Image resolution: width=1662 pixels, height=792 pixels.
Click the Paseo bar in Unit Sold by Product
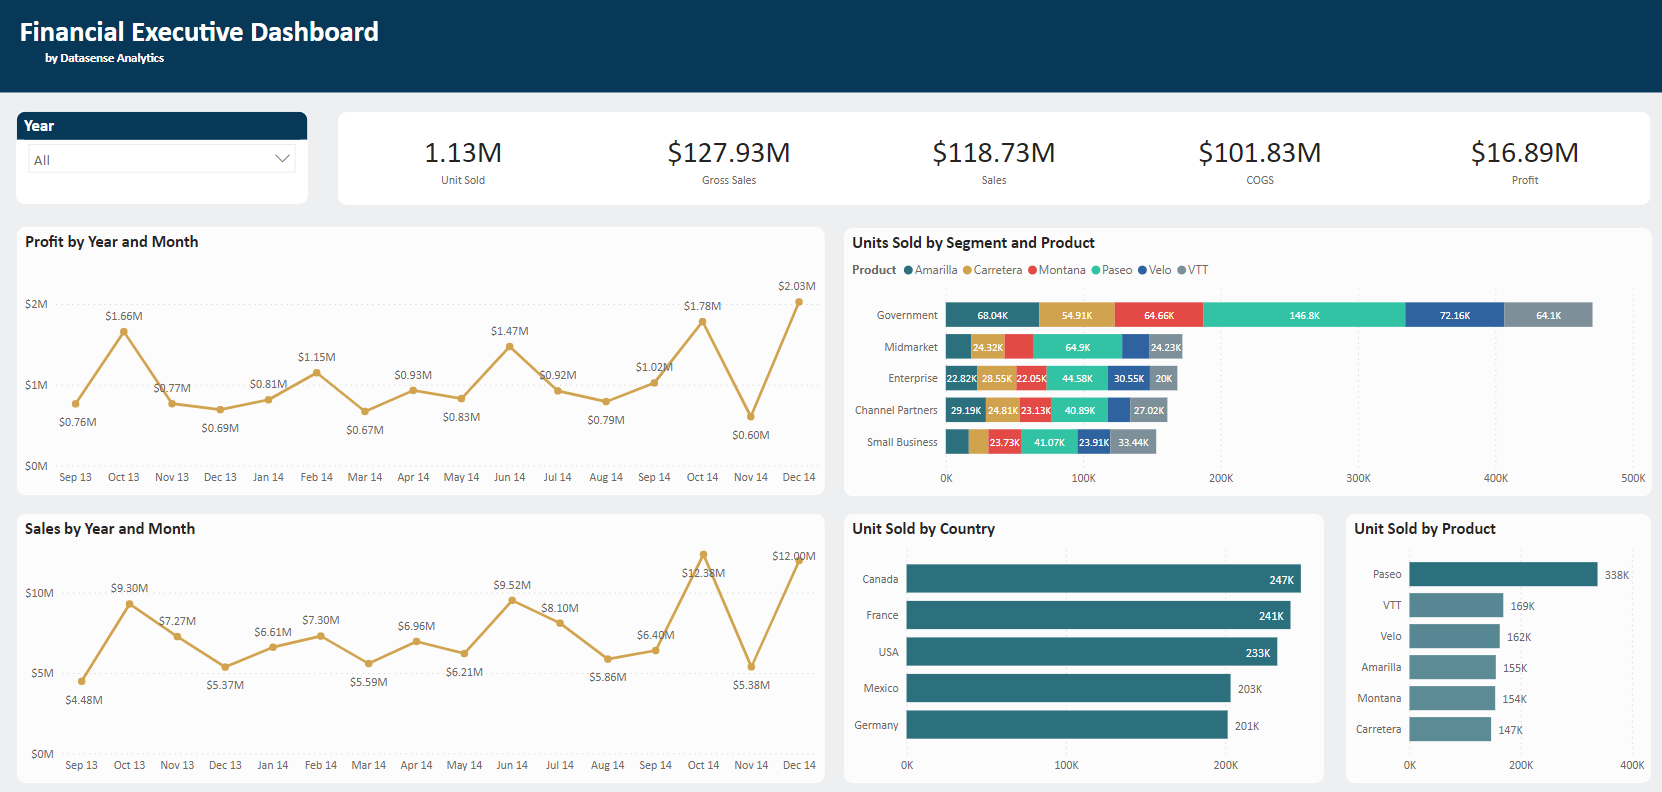1503,574
